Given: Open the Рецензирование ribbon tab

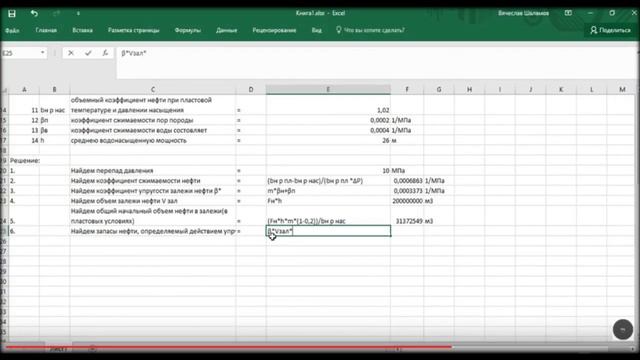Looking at the screenshot, I should pos(274,30).
